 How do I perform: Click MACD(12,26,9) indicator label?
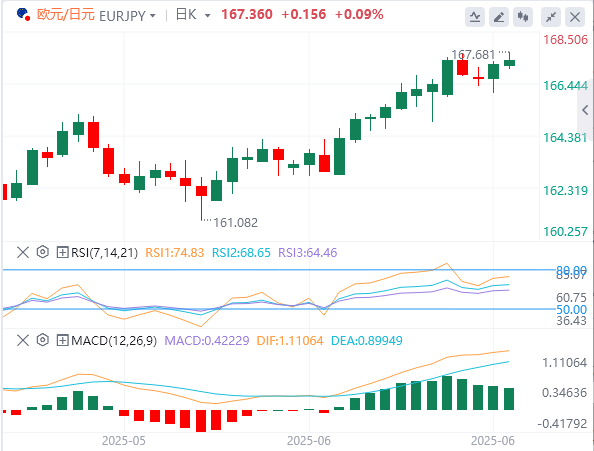click(114, 341)
